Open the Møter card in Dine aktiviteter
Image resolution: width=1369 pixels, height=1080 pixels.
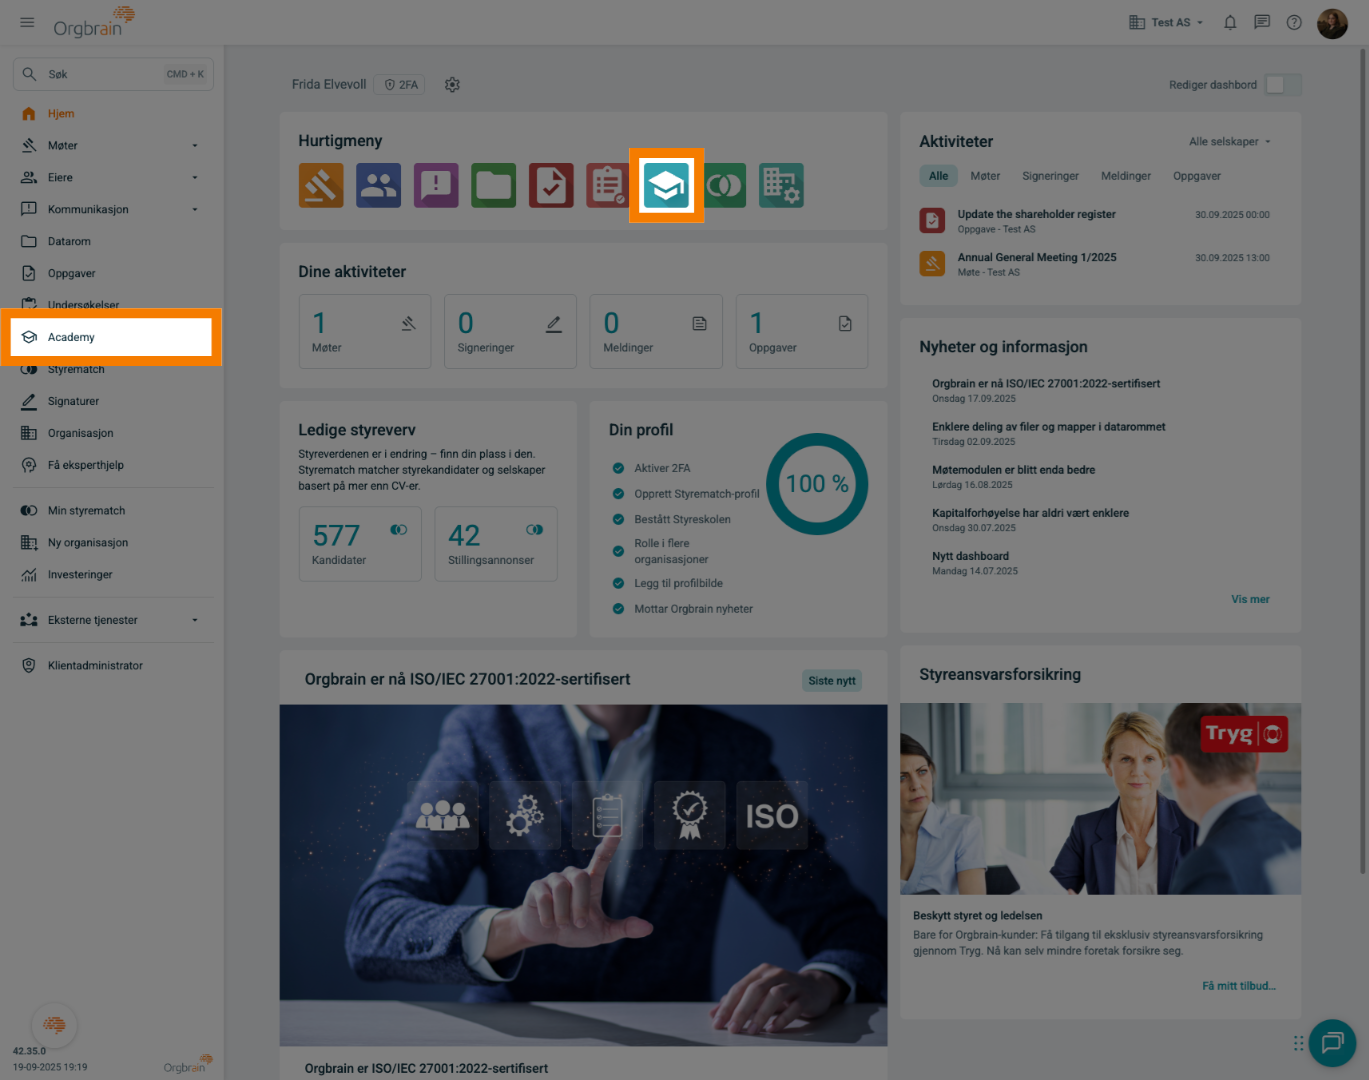(364, 331)
